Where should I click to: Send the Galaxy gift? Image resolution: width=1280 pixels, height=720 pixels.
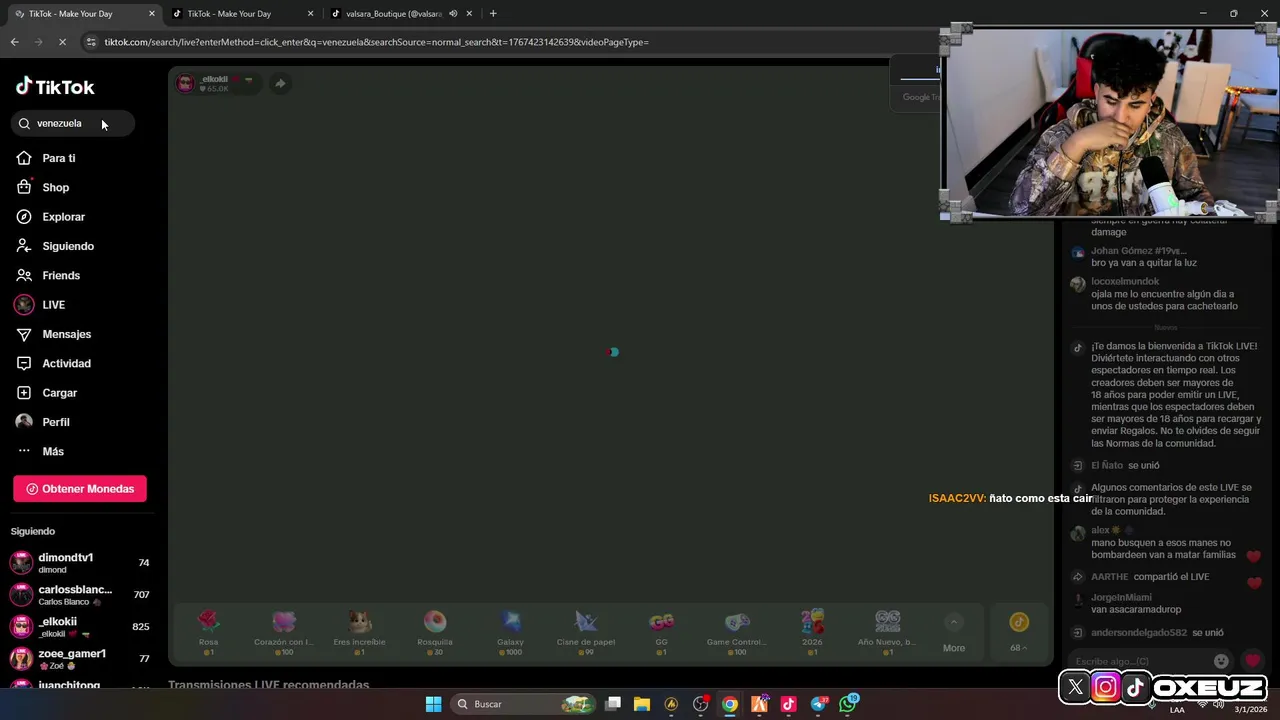pyautogui.click(x=511, y=633)
